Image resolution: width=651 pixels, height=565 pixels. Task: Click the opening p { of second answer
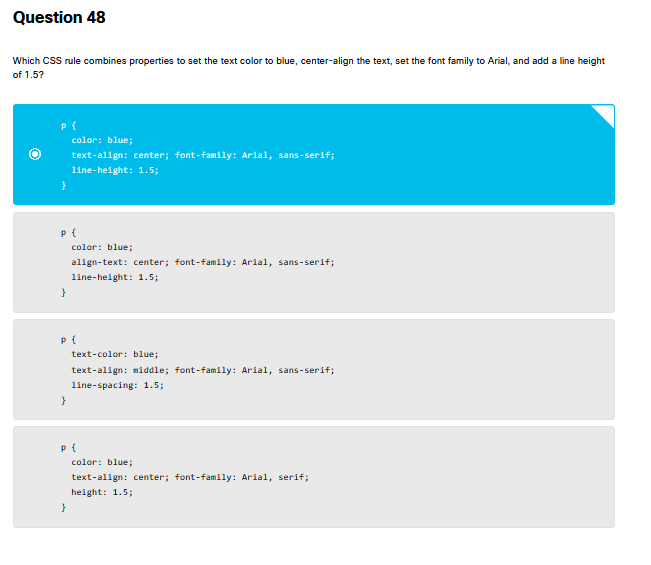[64, 231]
